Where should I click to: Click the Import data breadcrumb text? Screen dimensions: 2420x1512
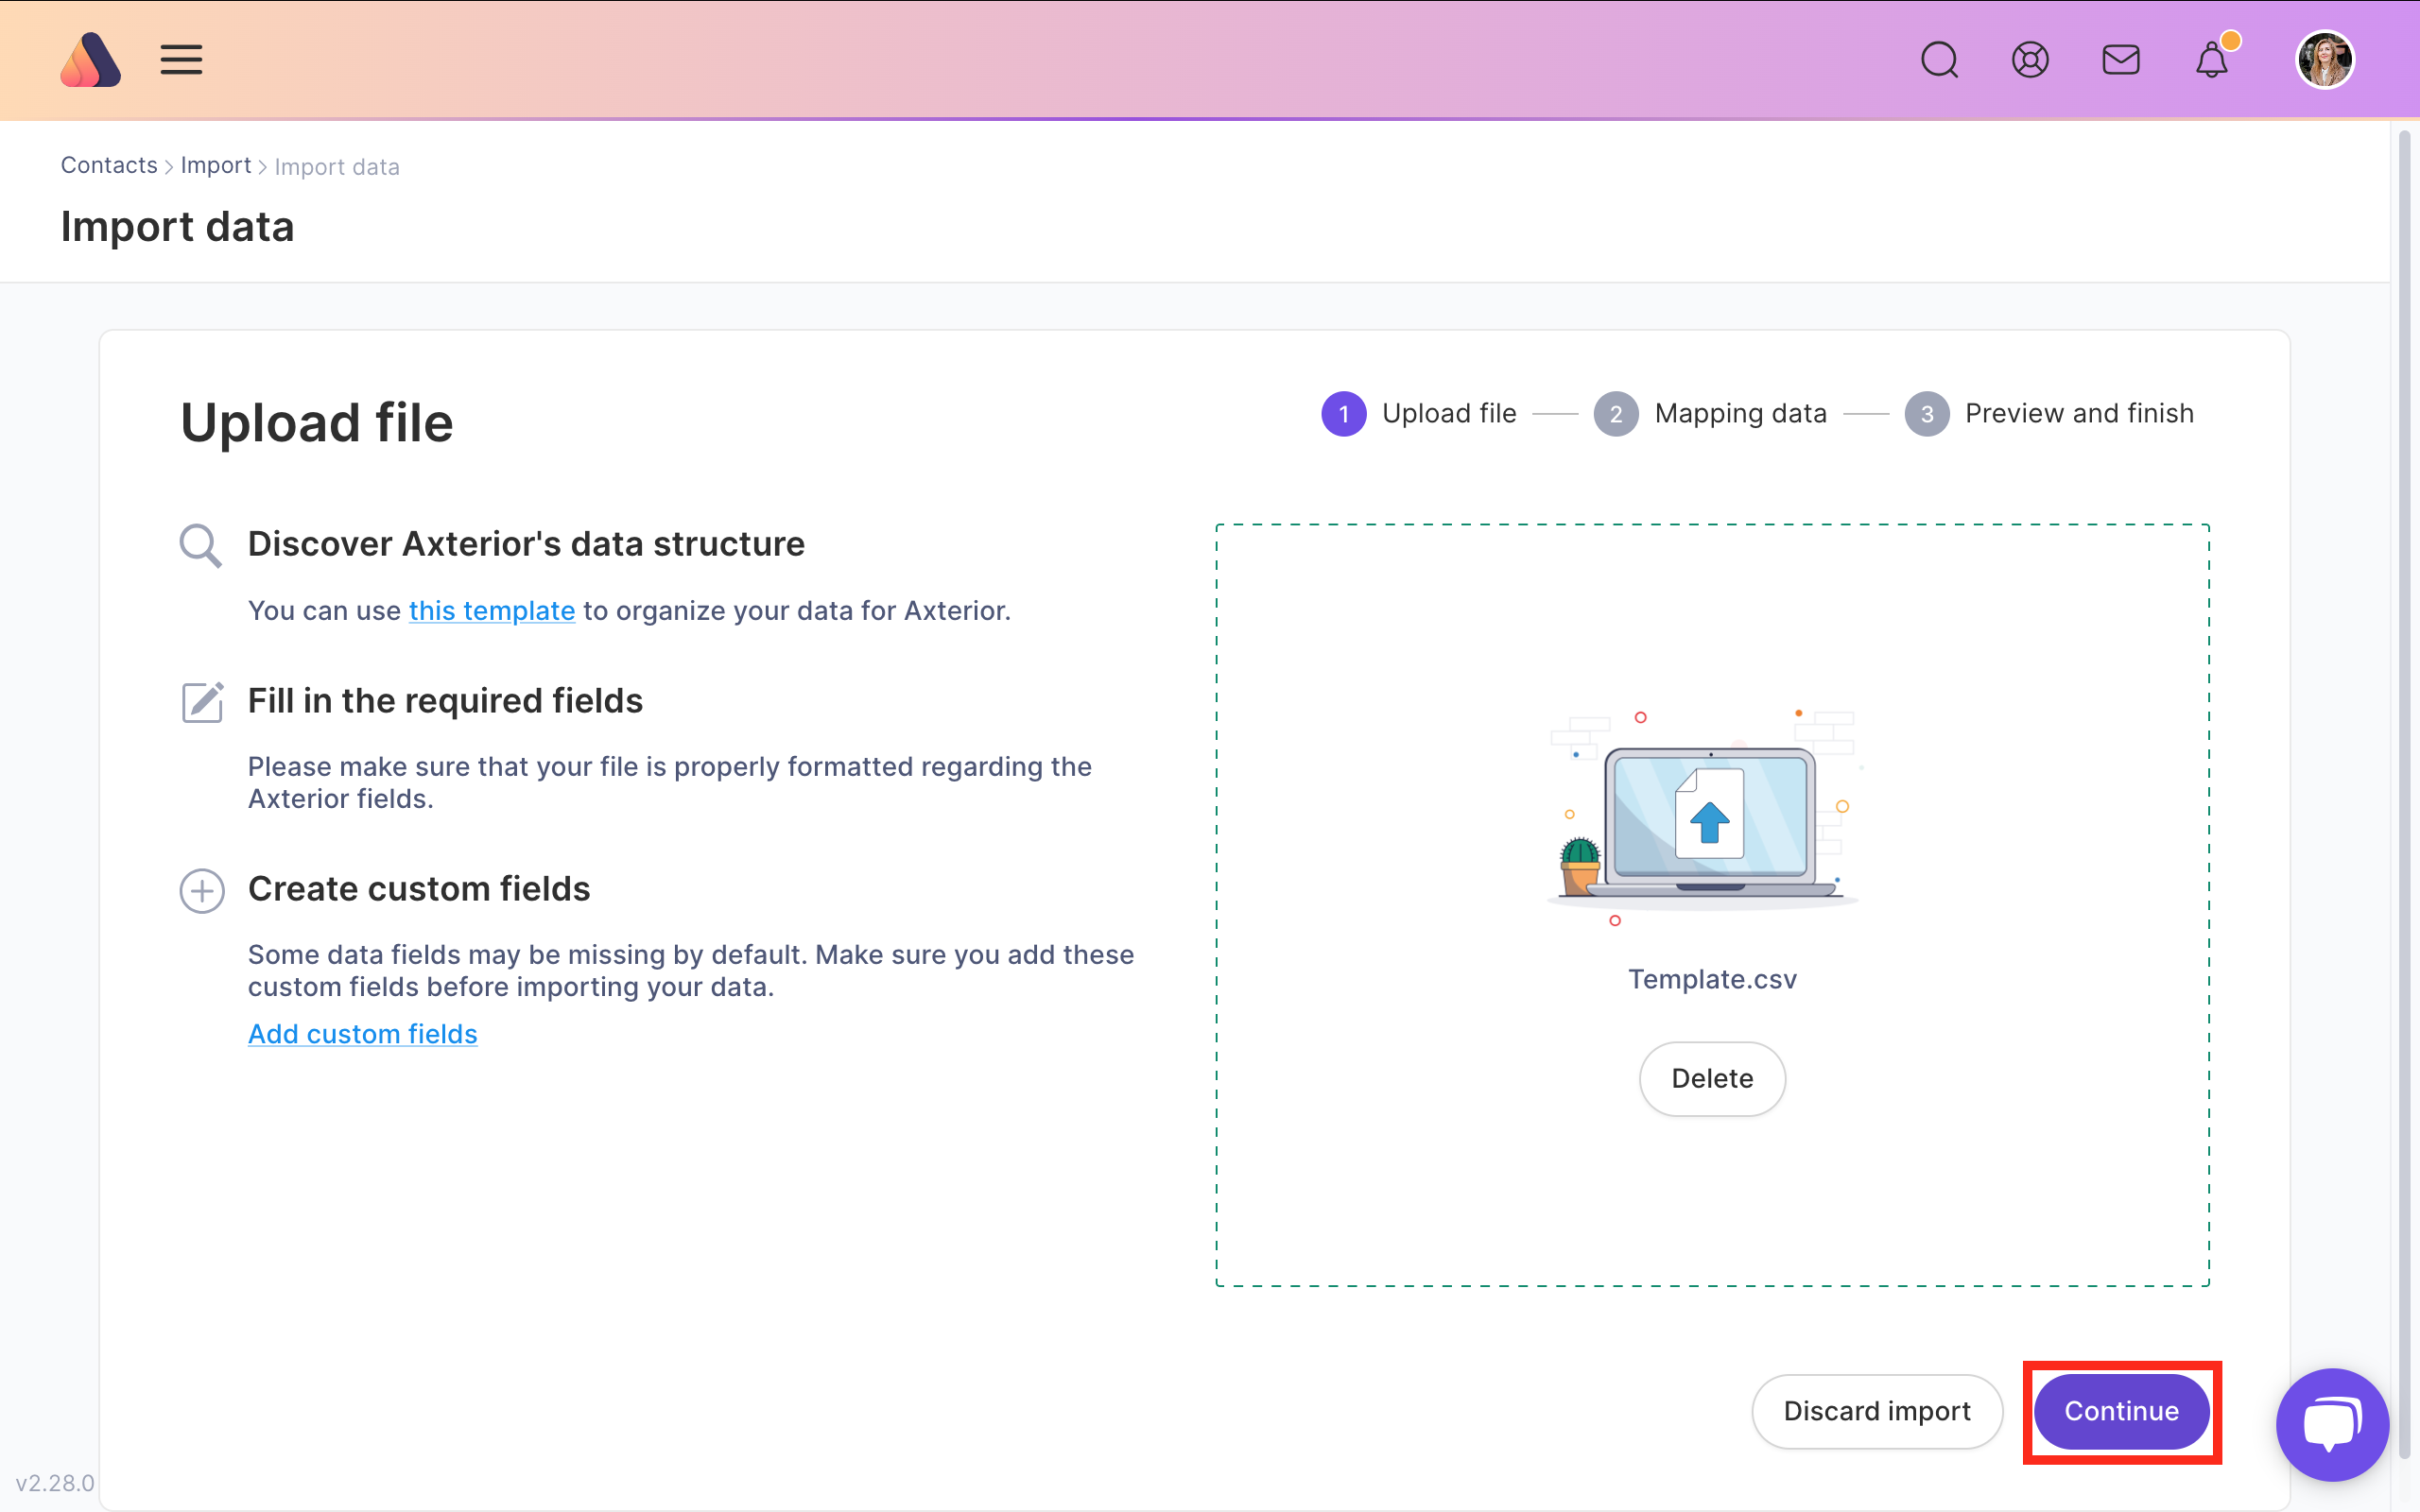point(337,167)
